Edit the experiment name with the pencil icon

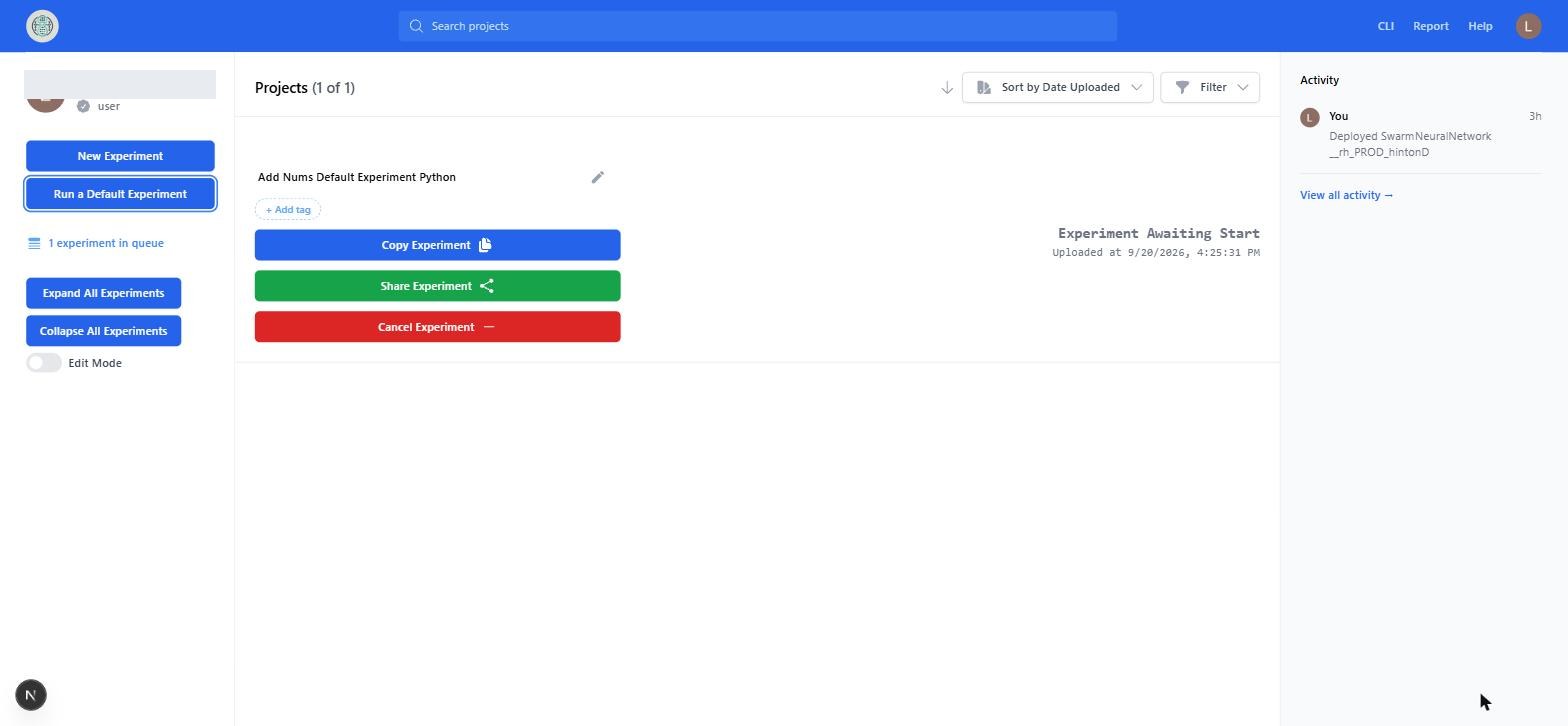coord(598,177)
